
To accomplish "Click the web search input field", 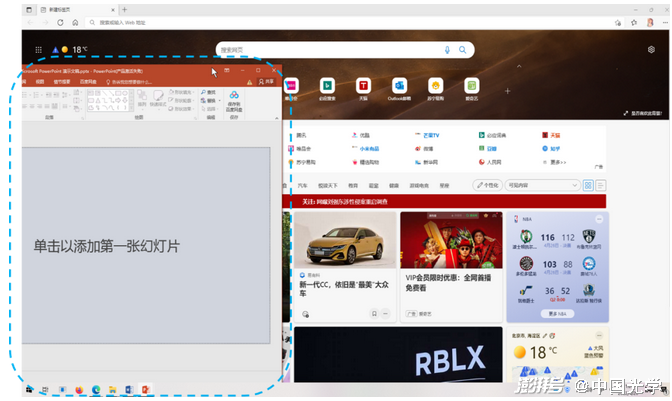I will pos(330,49).
